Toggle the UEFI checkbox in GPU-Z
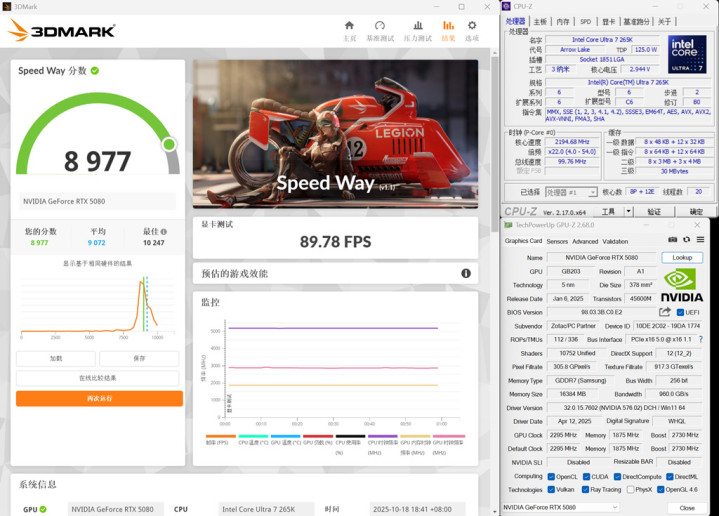 pos(681,312)
